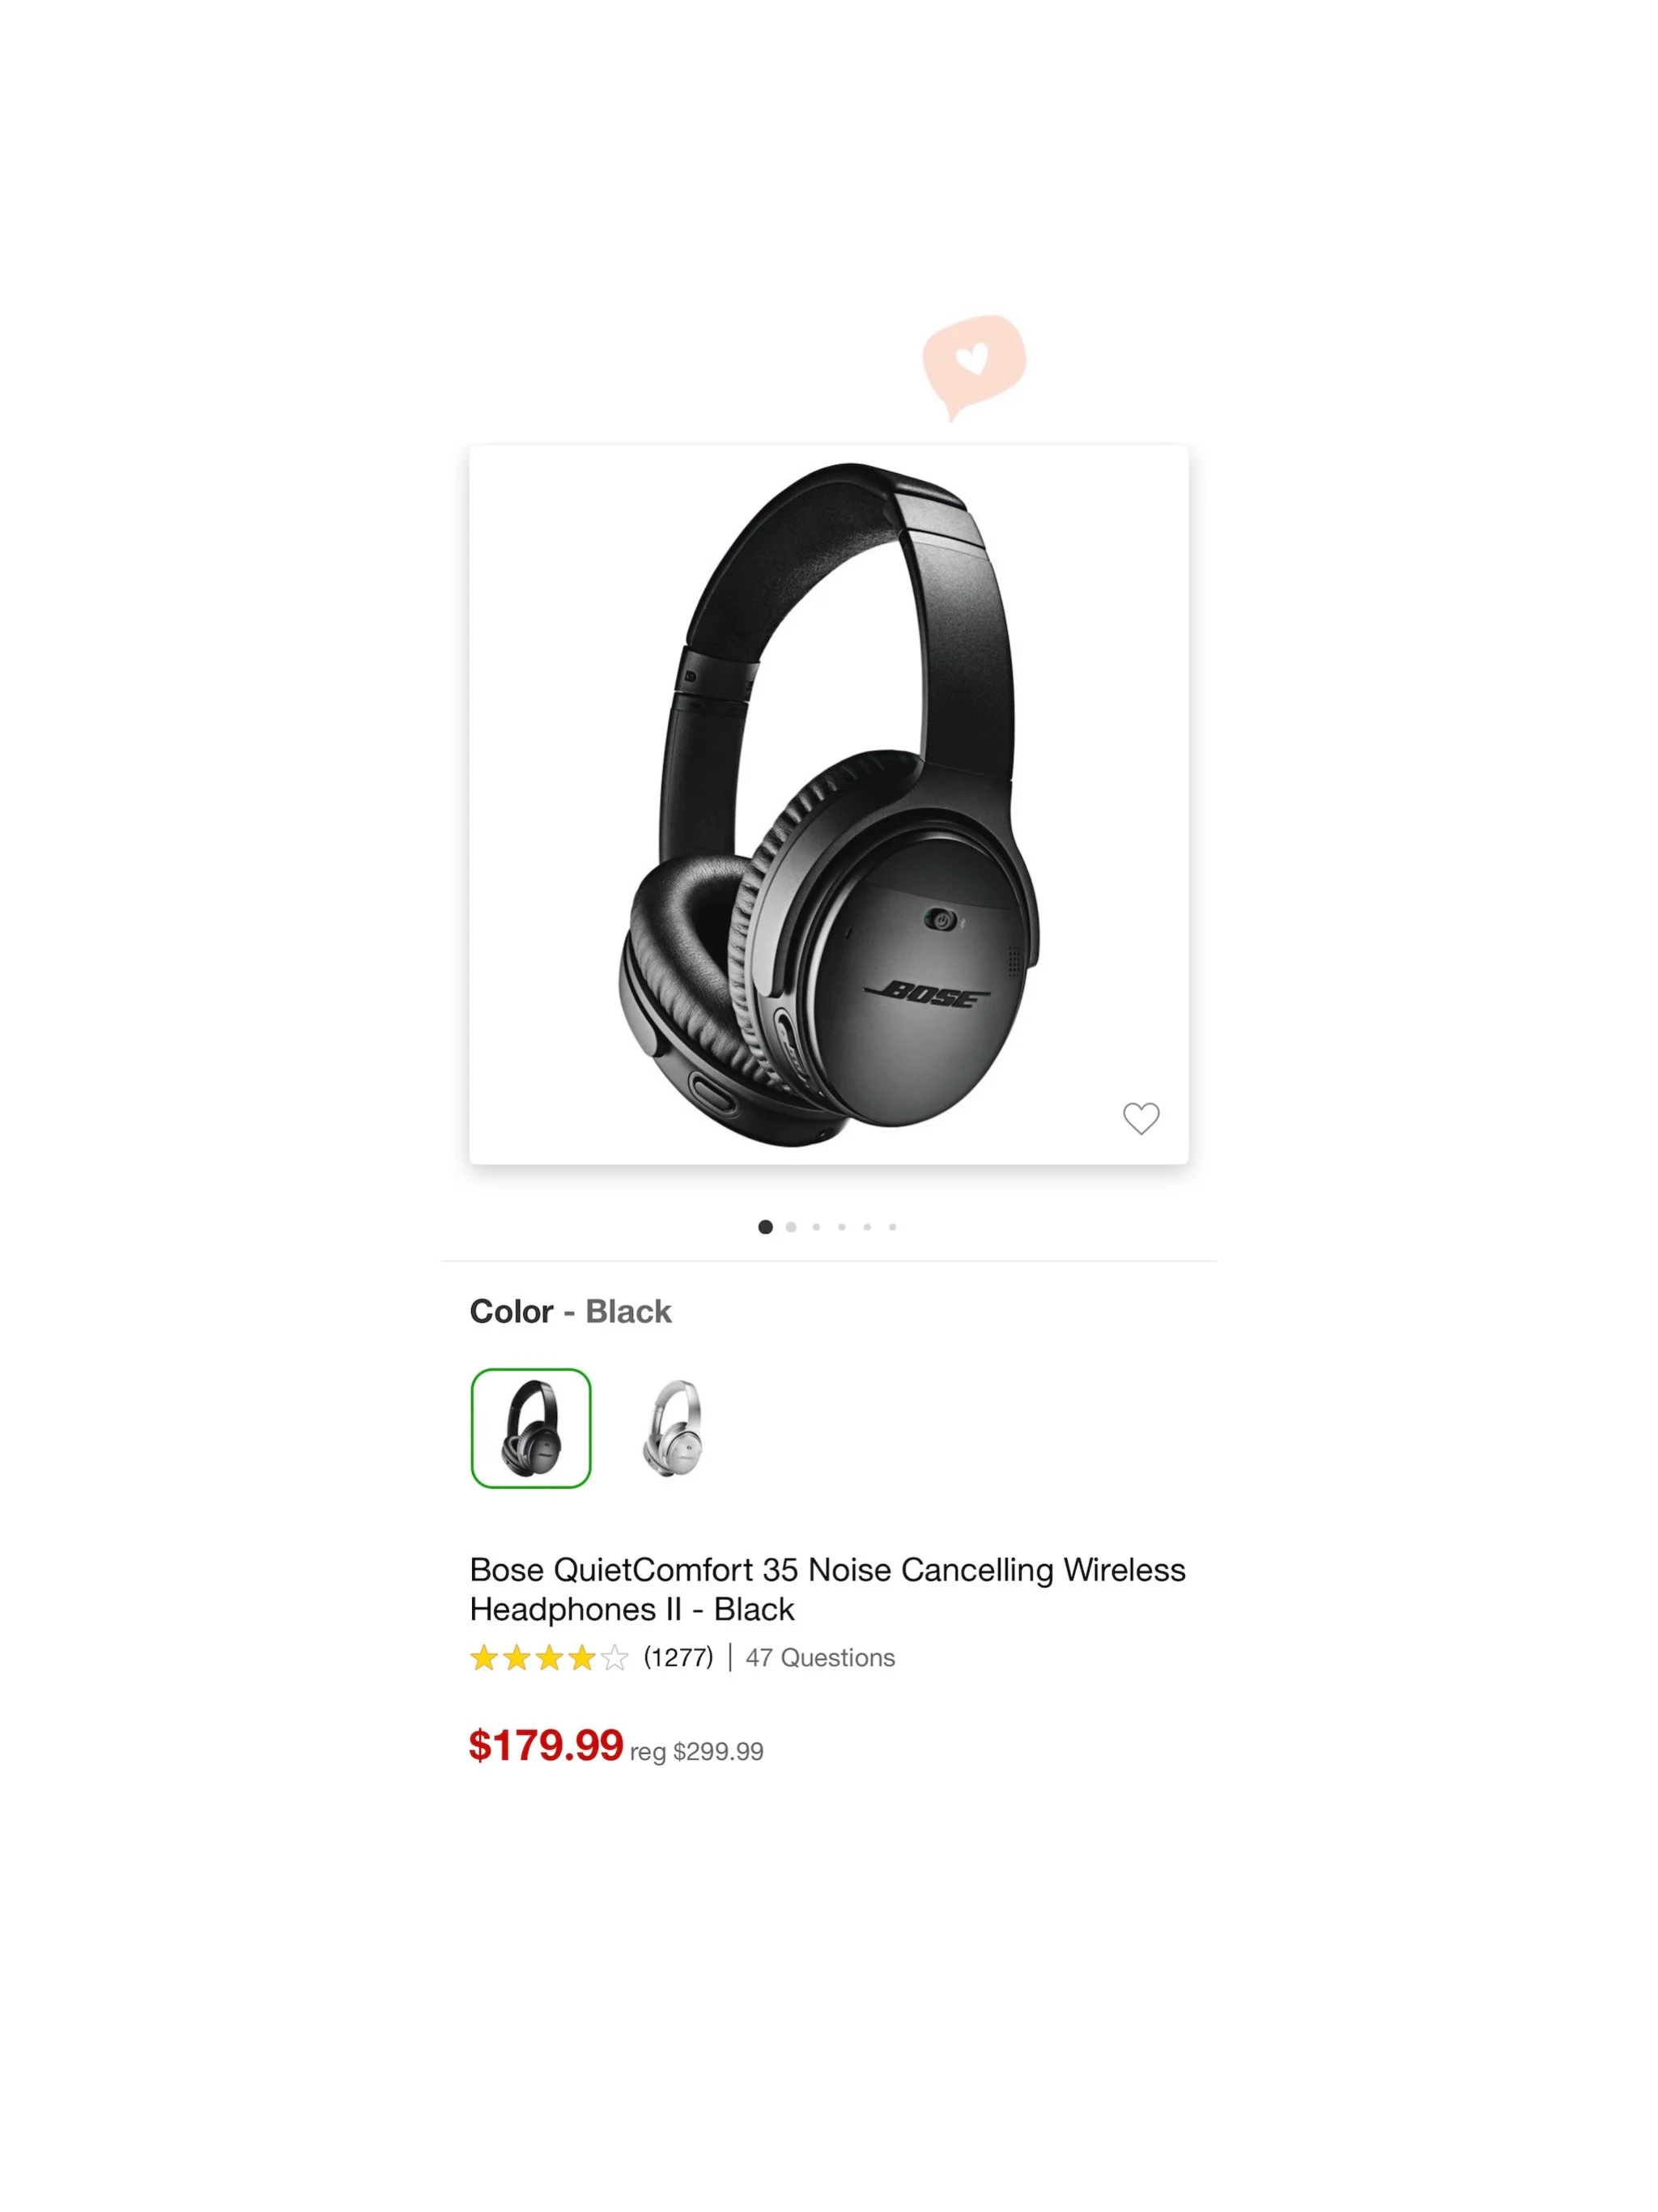Go to the last carousel page dot

pos(892,1227)
